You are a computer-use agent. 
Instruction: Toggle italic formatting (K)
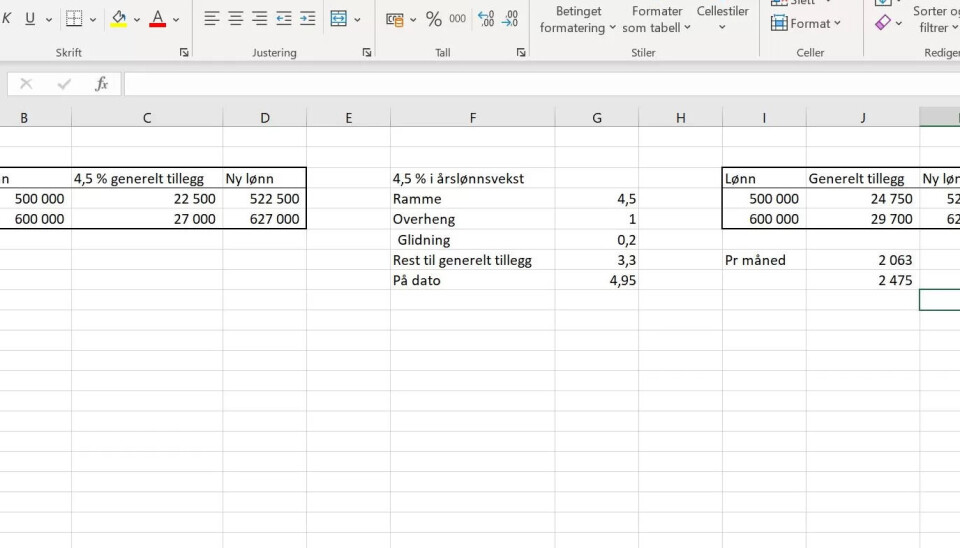[x=5, y=19]
